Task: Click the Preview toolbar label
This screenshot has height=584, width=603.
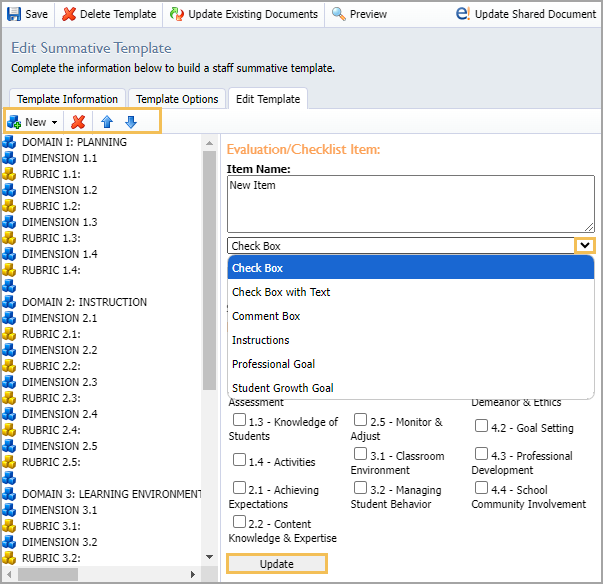Action: [x=368, y=14]
